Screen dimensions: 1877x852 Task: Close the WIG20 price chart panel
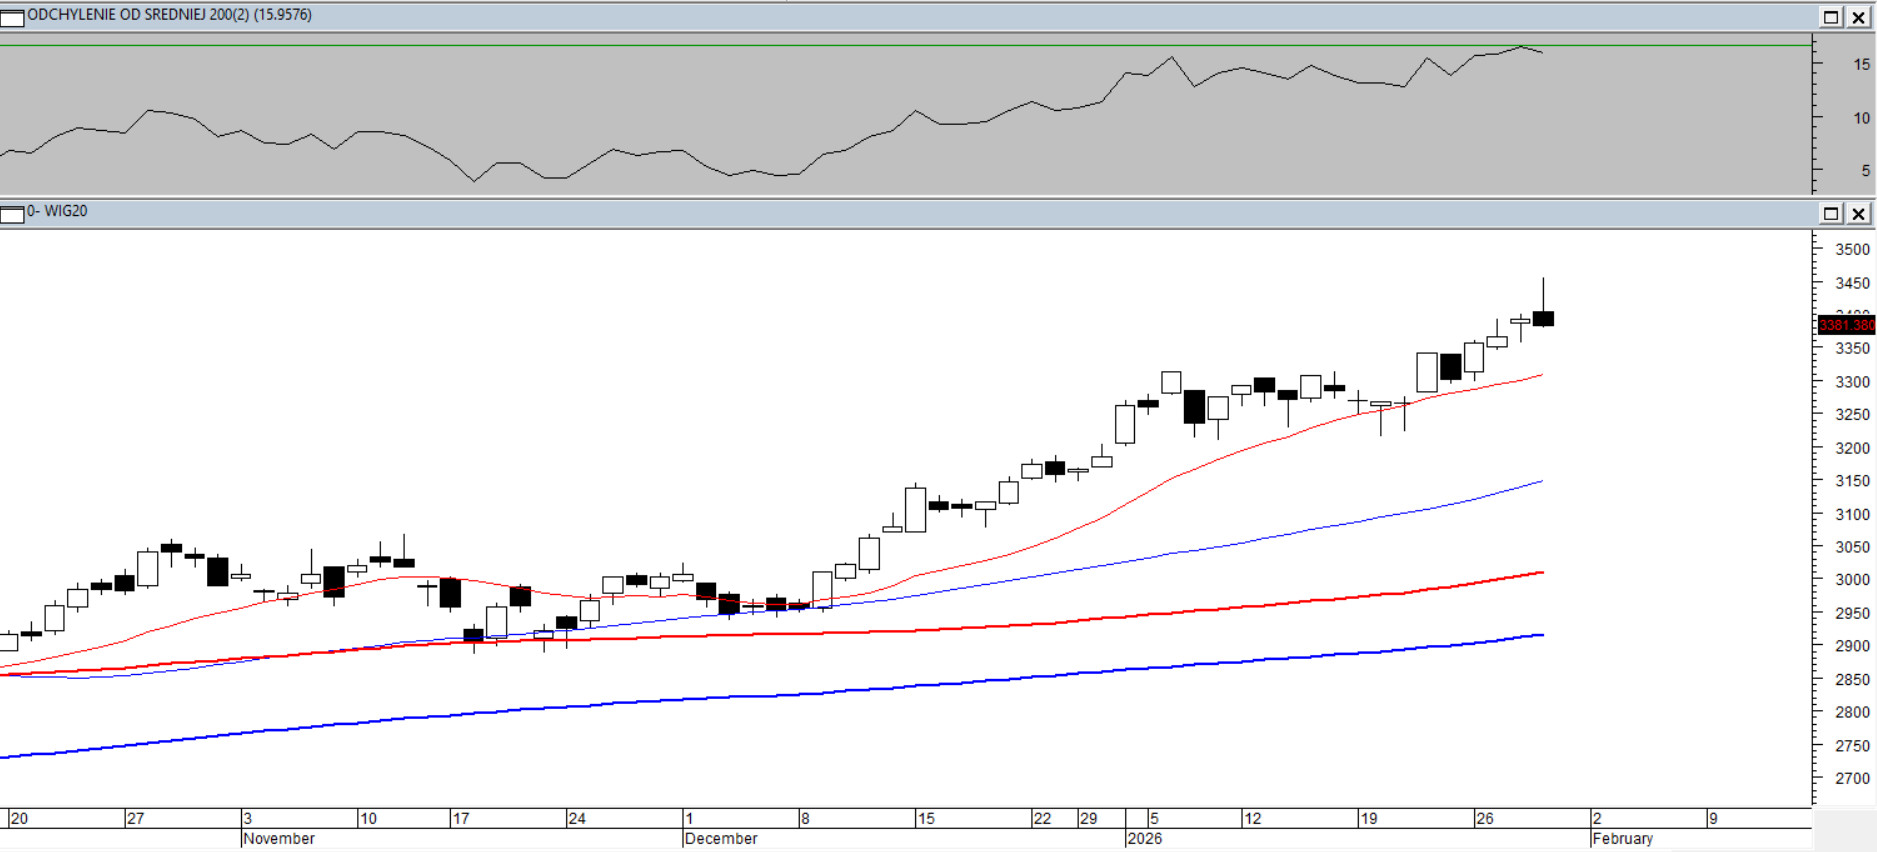(x=1858, y=213)
